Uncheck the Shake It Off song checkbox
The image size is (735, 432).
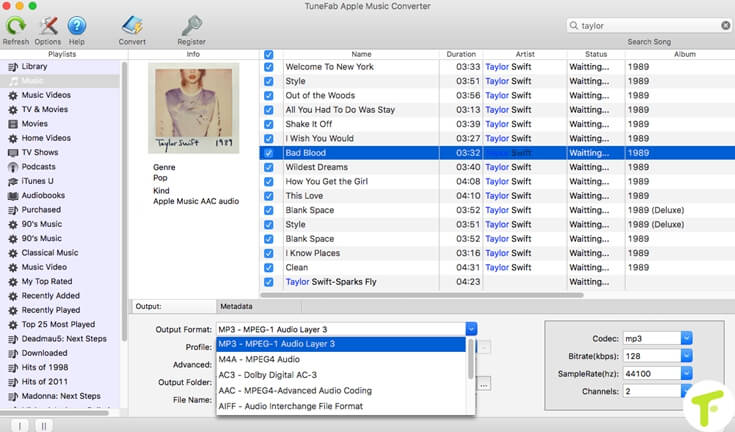click(268, 124)
